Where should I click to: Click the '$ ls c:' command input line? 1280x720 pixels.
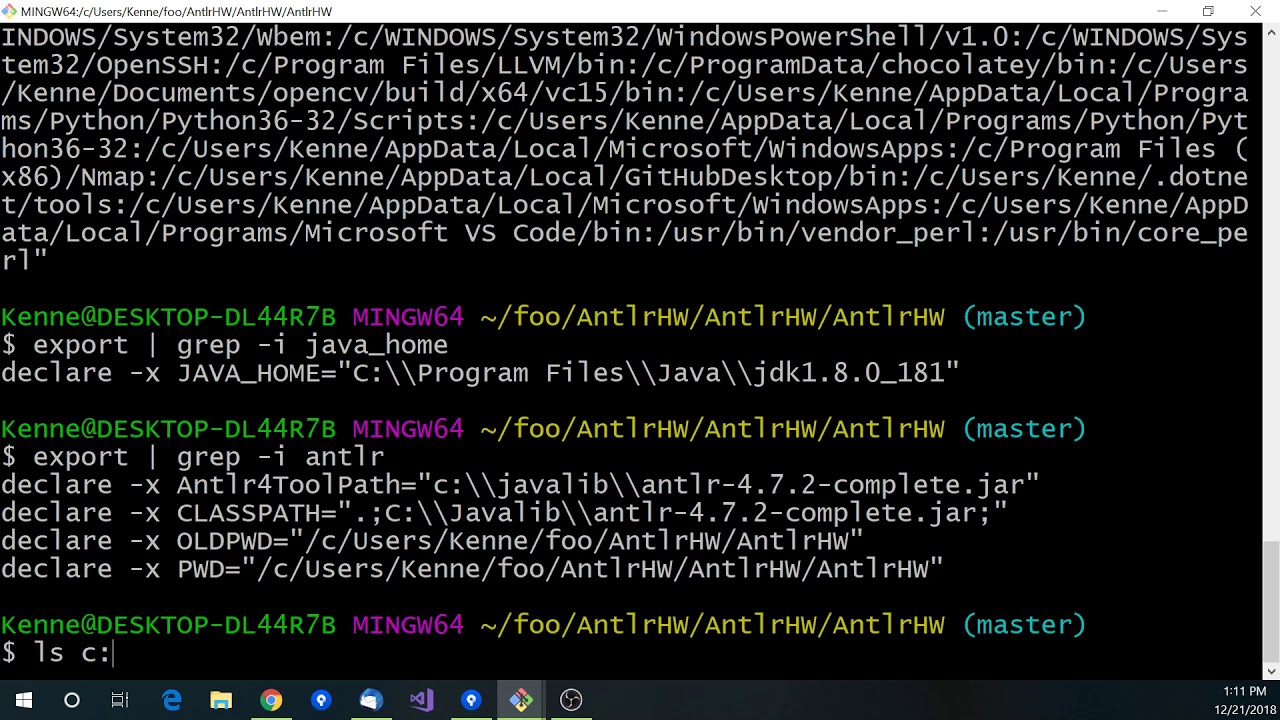58,653
